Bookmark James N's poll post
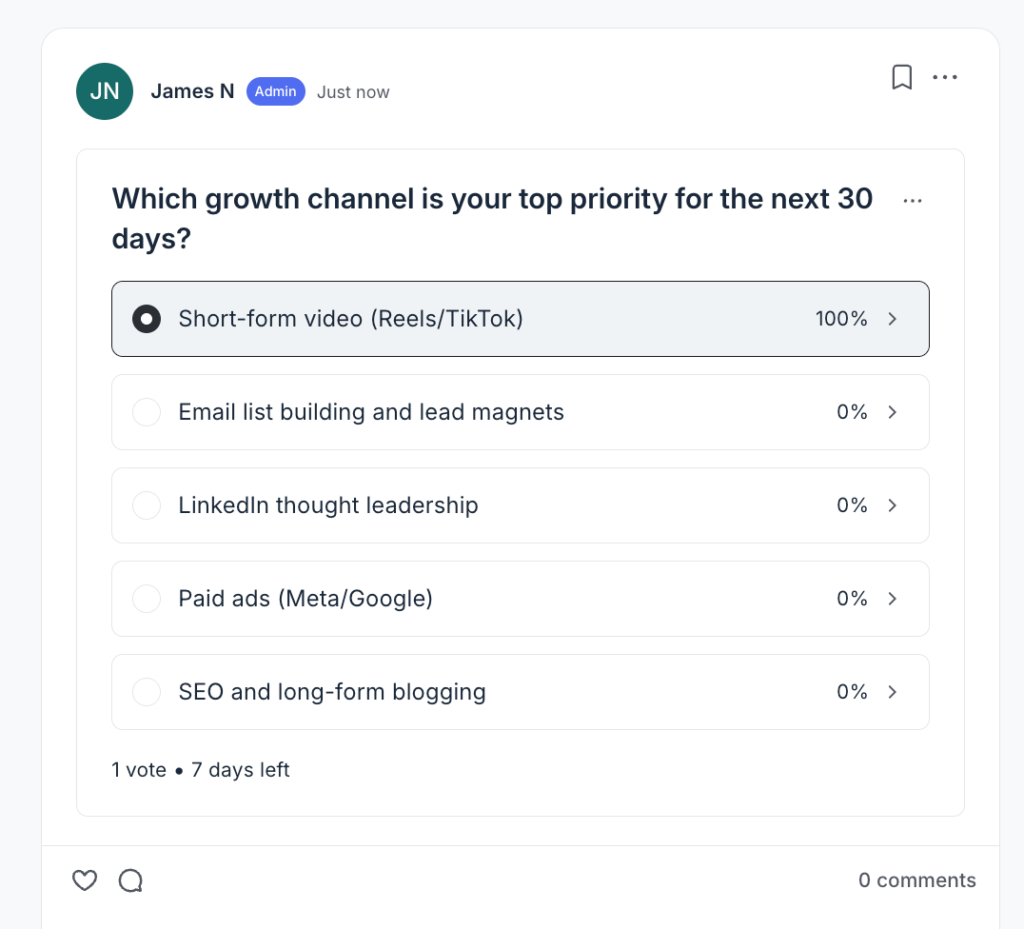 point(901,78)
